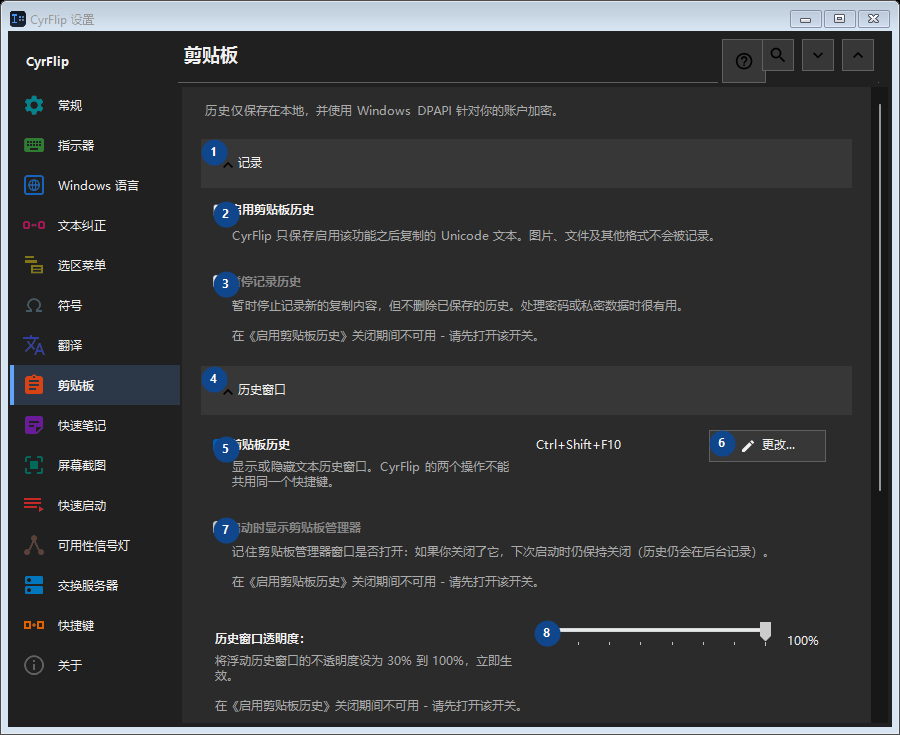
Task: Open the 屏幕截图 capture icon
Action: click(x=34, y=465)
